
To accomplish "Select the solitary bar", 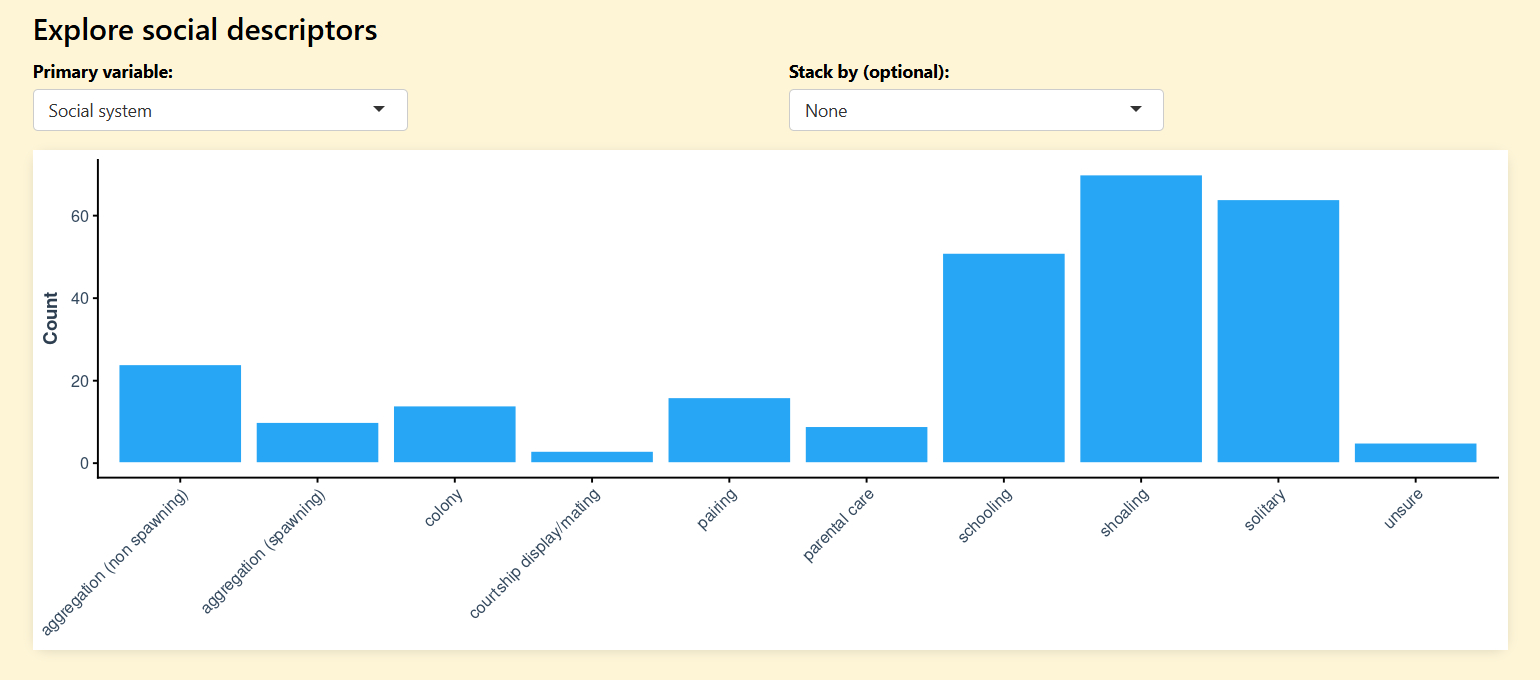I will [1277, 331].
